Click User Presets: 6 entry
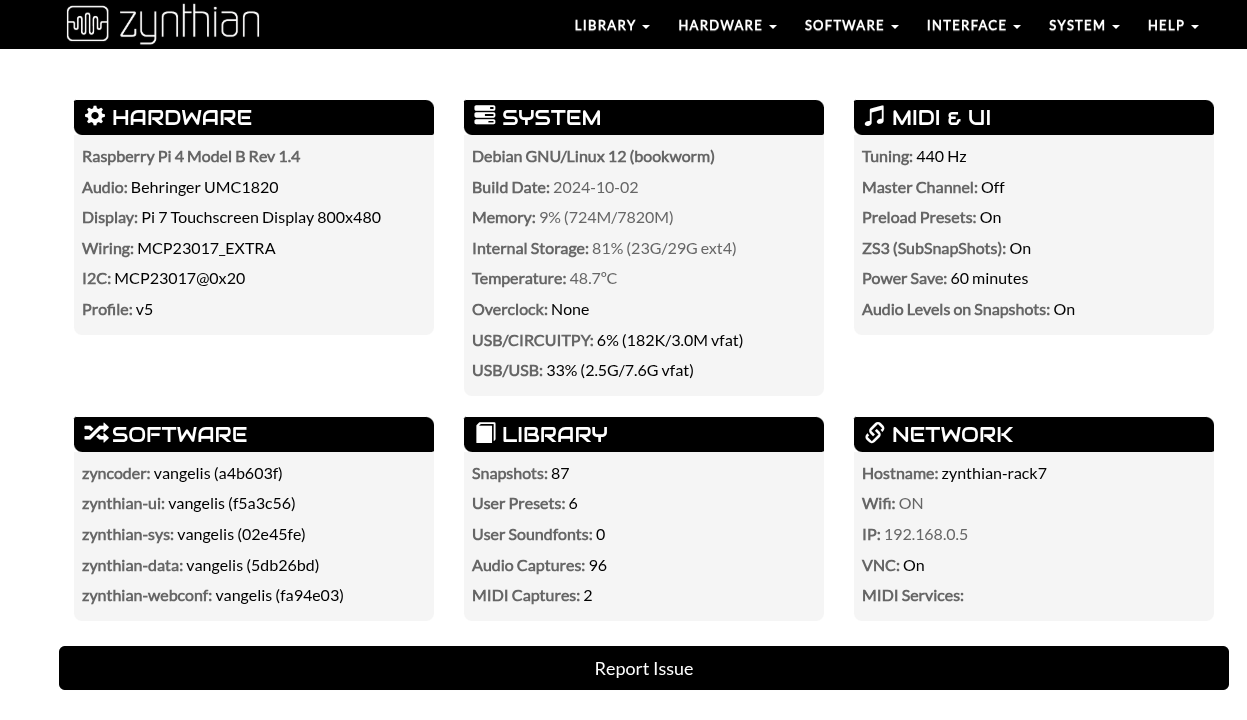Screen dimensions: 1247x720 tap(524, 503)
